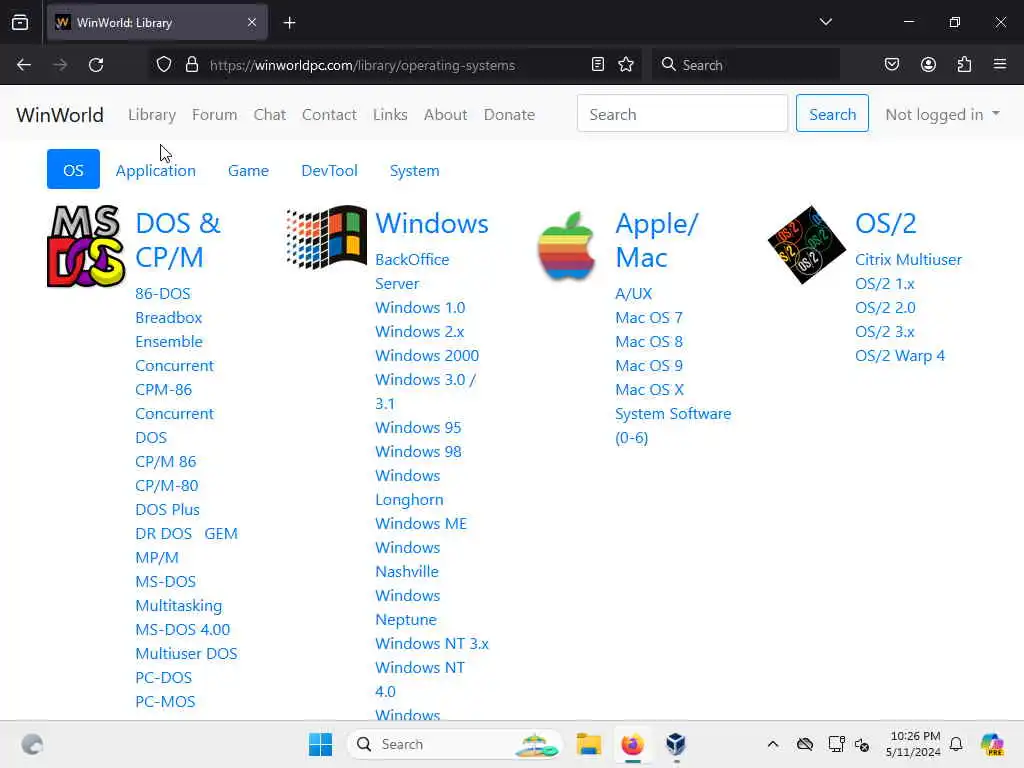Switch to the DevTool category tab
The image size is (1024, 768).
point(329,170)
